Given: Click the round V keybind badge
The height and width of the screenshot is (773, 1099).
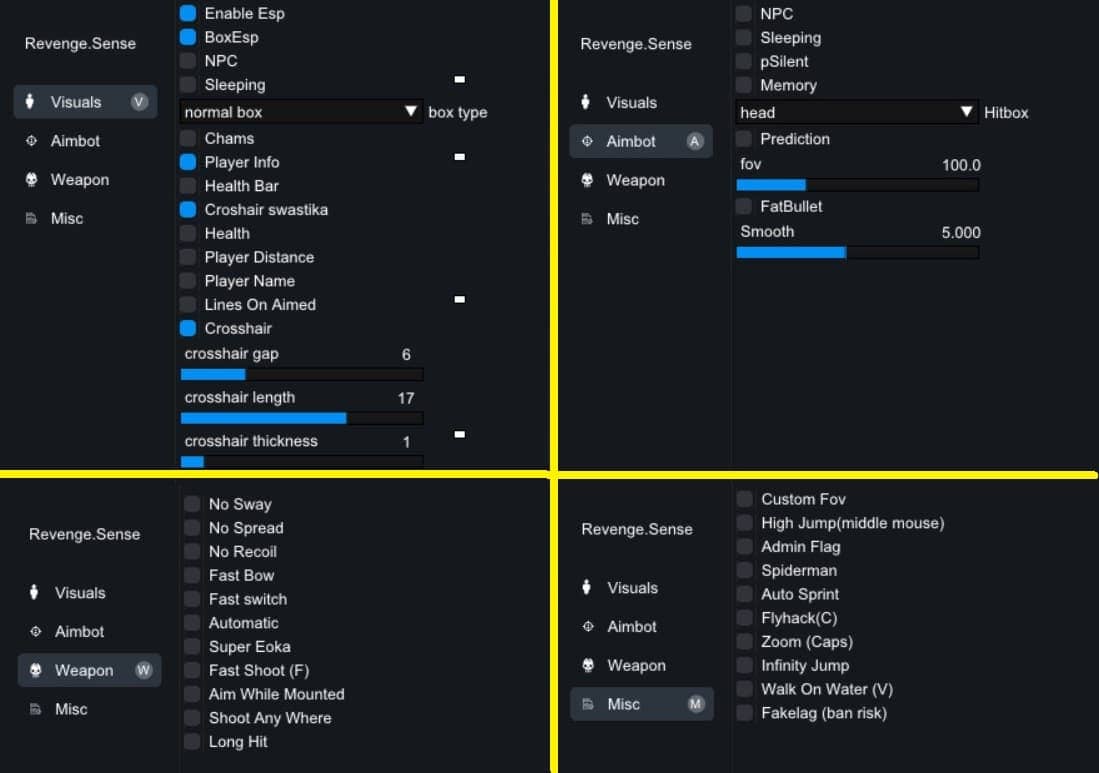Looking at the screenshot, I should (139, 102).
